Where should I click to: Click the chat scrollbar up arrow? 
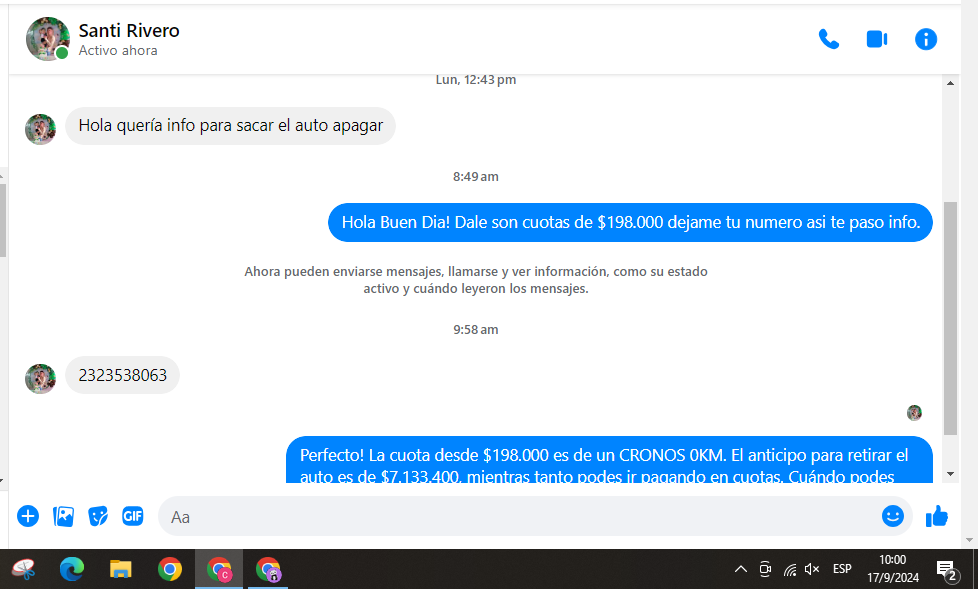[950, 83]
